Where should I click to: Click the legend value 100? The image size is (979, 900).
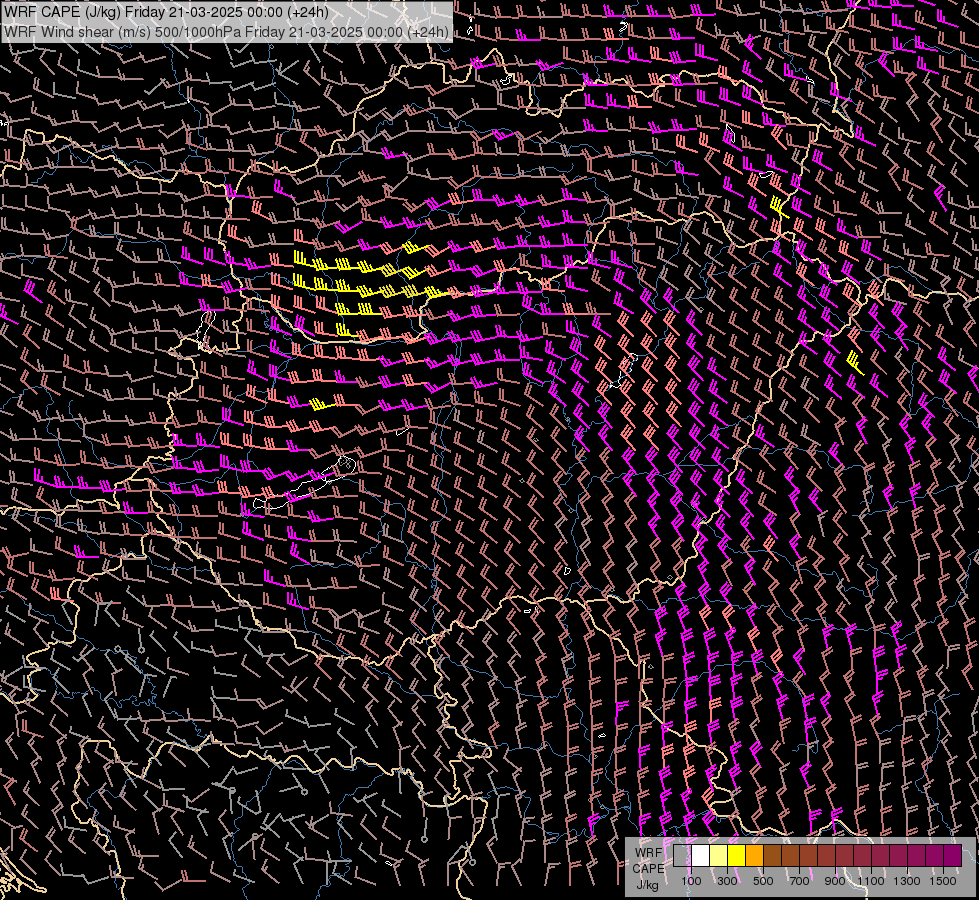point(691,881)
